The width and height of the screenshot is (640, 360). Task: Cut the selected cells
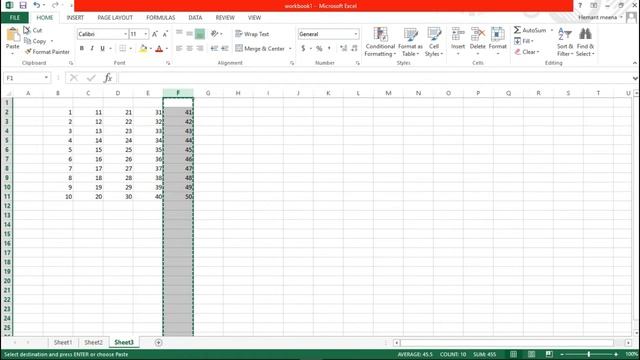(x=33, y=30)
